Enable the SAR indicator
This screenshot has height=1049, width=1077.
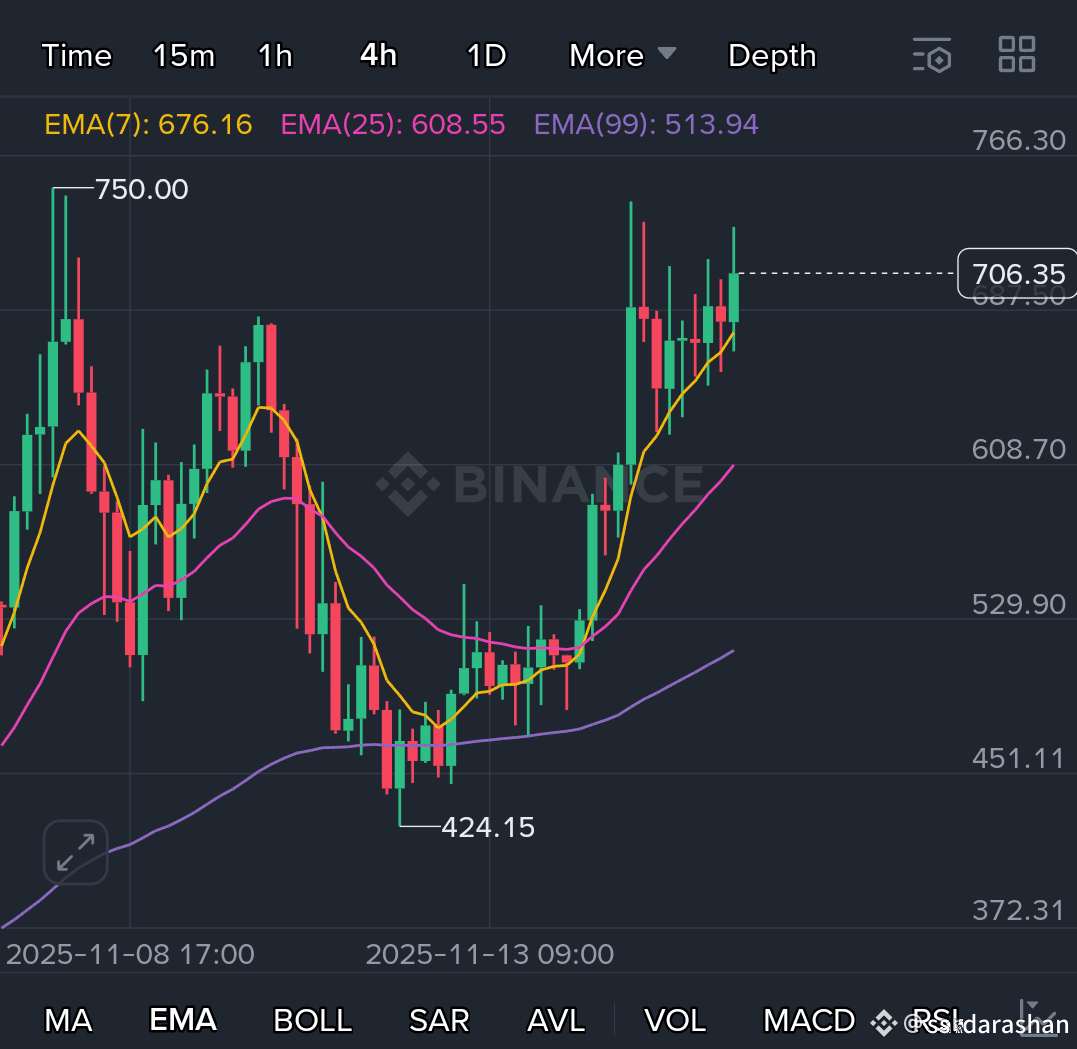(439, 1020)
